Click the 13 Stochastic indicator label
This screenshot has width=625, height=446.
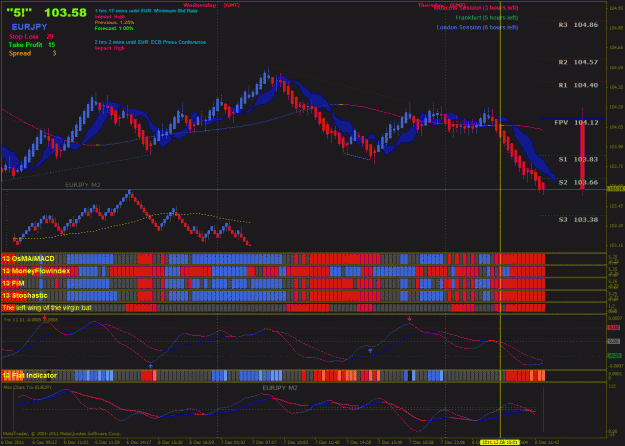pos(25,296)
